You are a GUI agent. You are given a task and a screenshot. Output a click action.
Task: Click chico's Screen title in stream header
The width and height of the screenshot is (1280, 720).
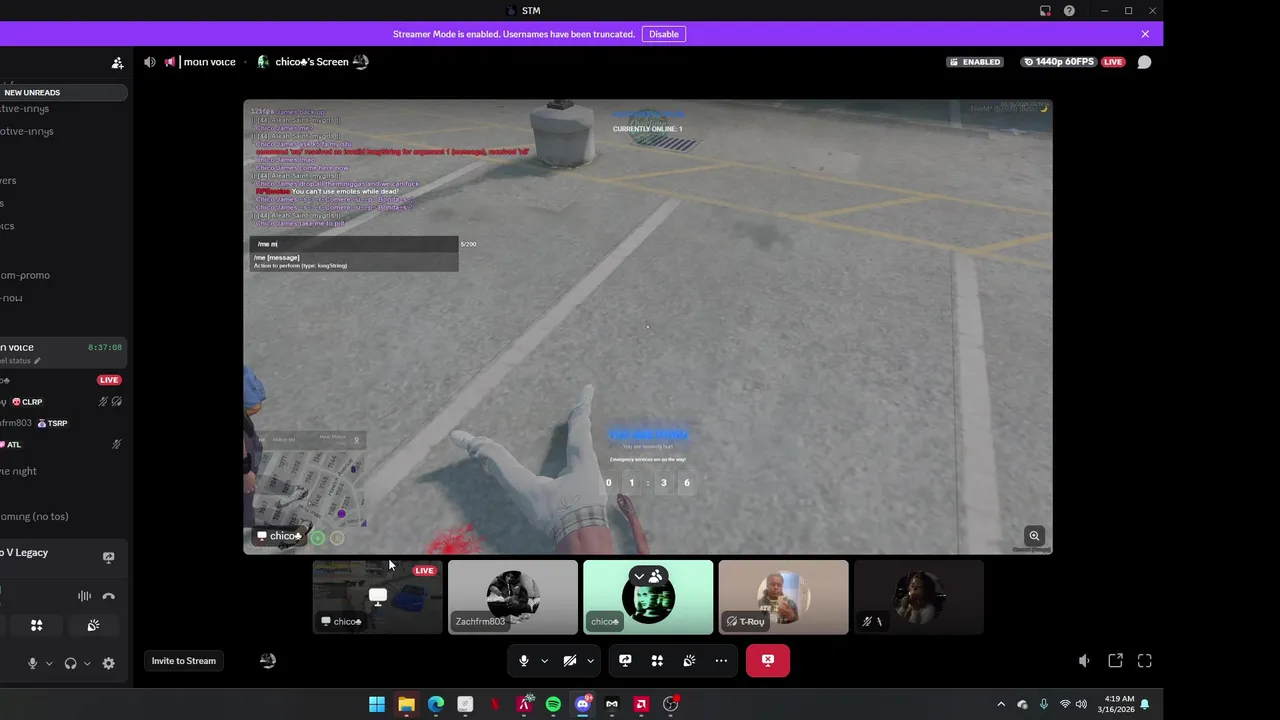(311, 62)
